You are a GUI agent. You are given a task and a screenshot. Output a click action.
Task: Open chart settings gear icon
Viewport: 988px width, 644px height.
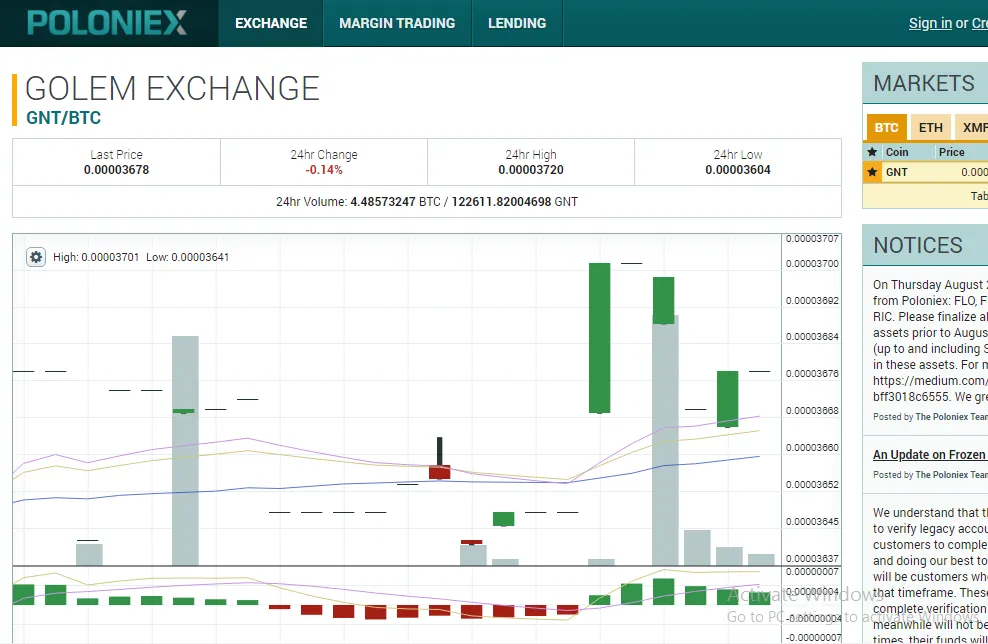click(x=36, y=257)
